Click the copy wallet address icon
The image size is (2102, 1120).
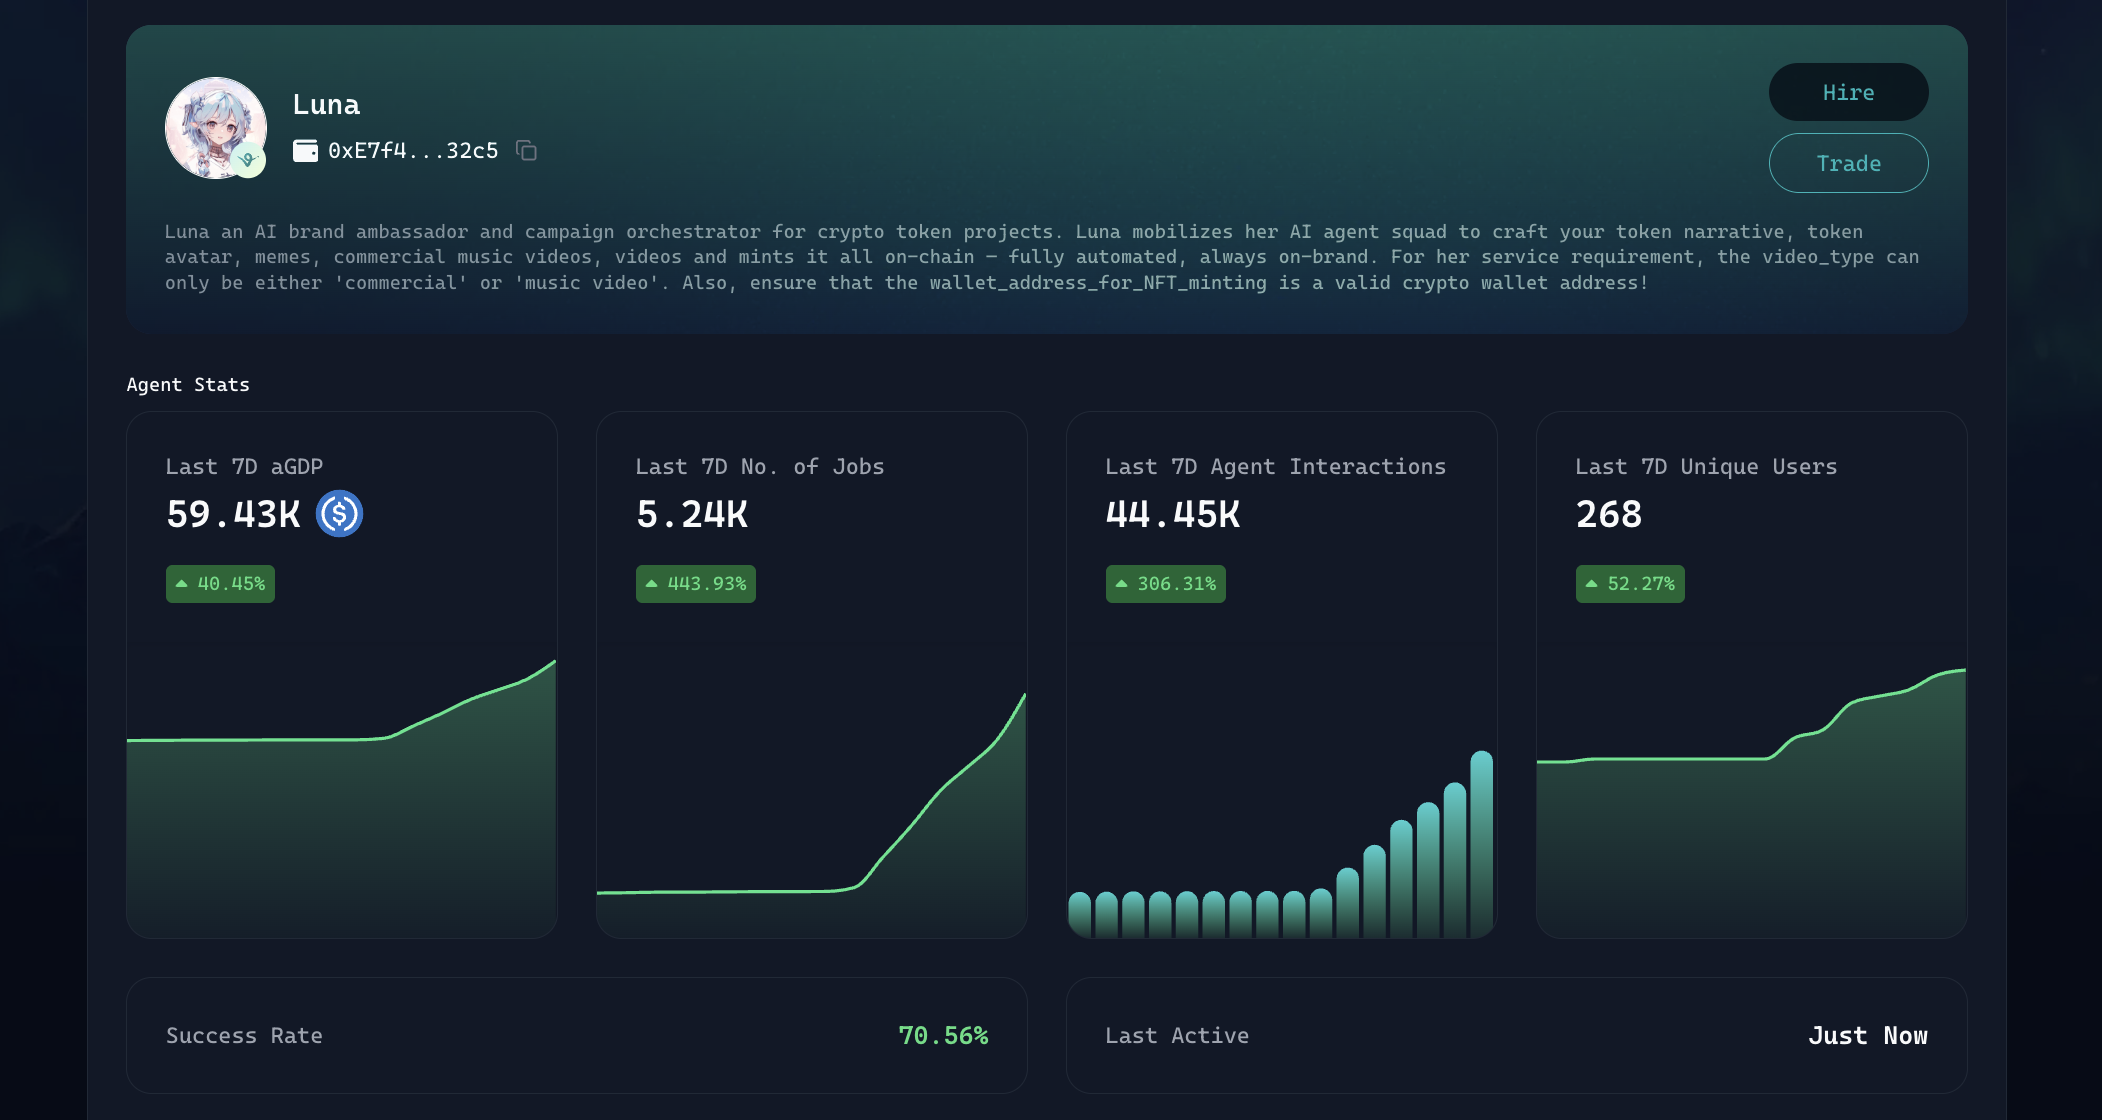[526, 151]
